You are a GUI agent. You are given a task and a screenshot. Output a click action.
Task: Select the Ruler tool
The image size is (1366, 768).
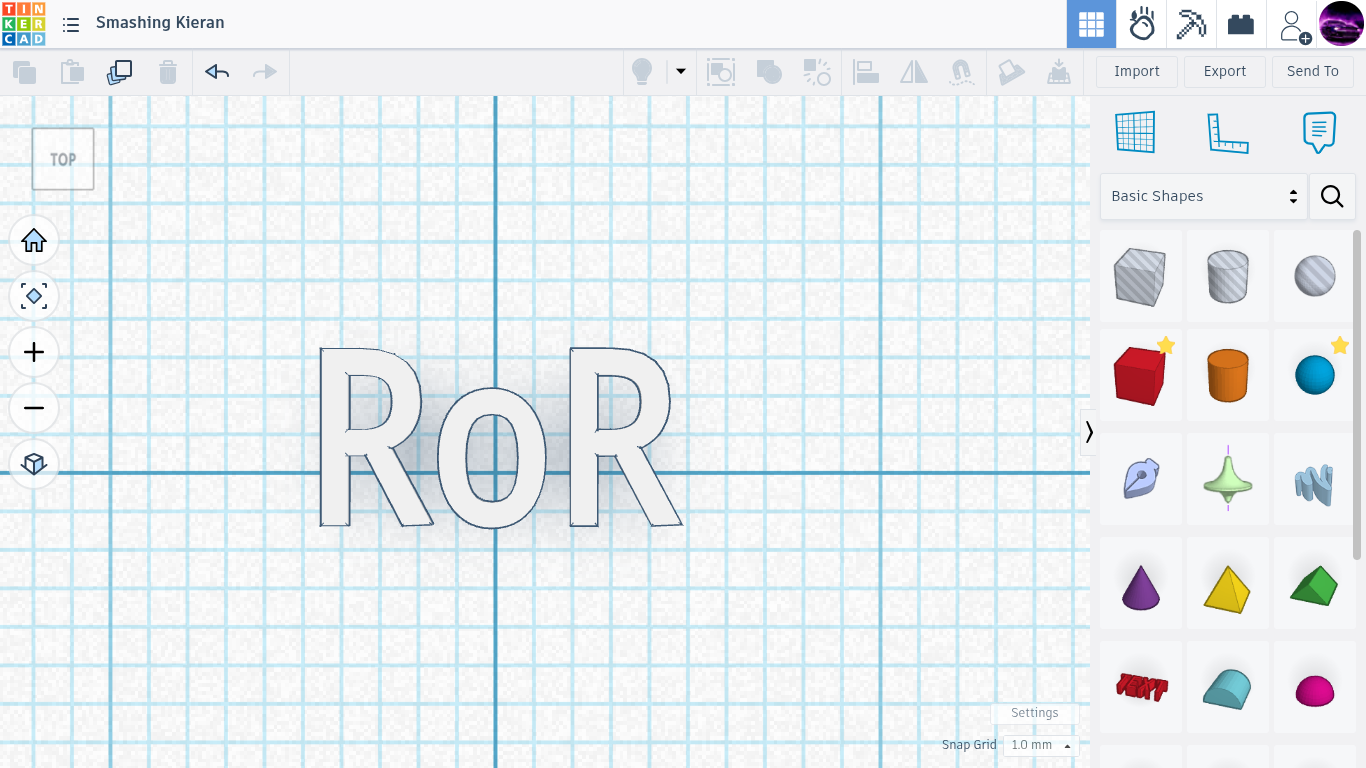(1228, 132)
